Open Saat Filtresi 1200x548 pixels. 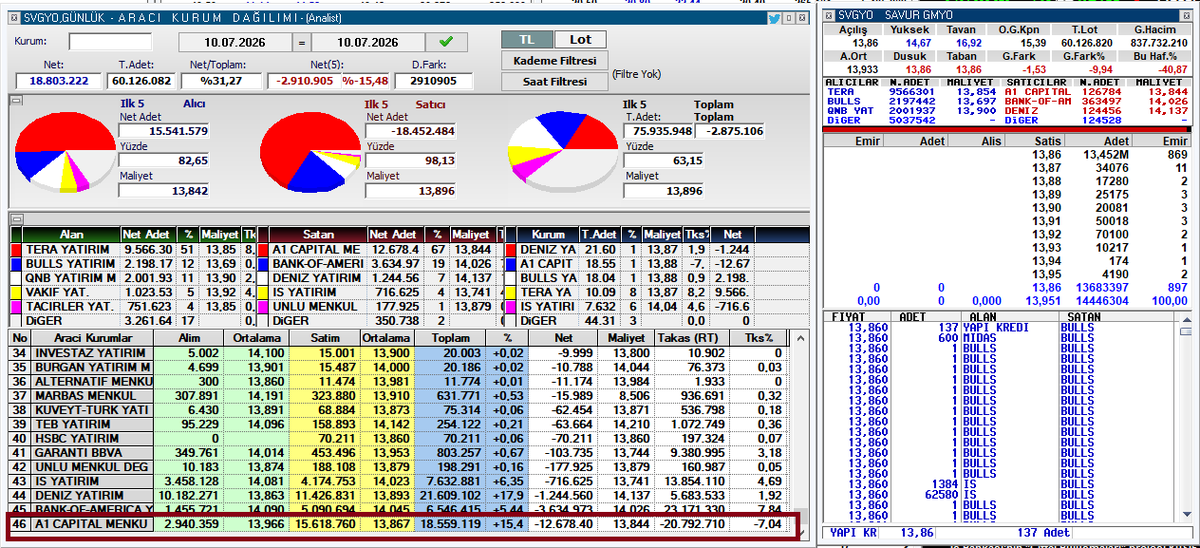[x=554, y=81]
